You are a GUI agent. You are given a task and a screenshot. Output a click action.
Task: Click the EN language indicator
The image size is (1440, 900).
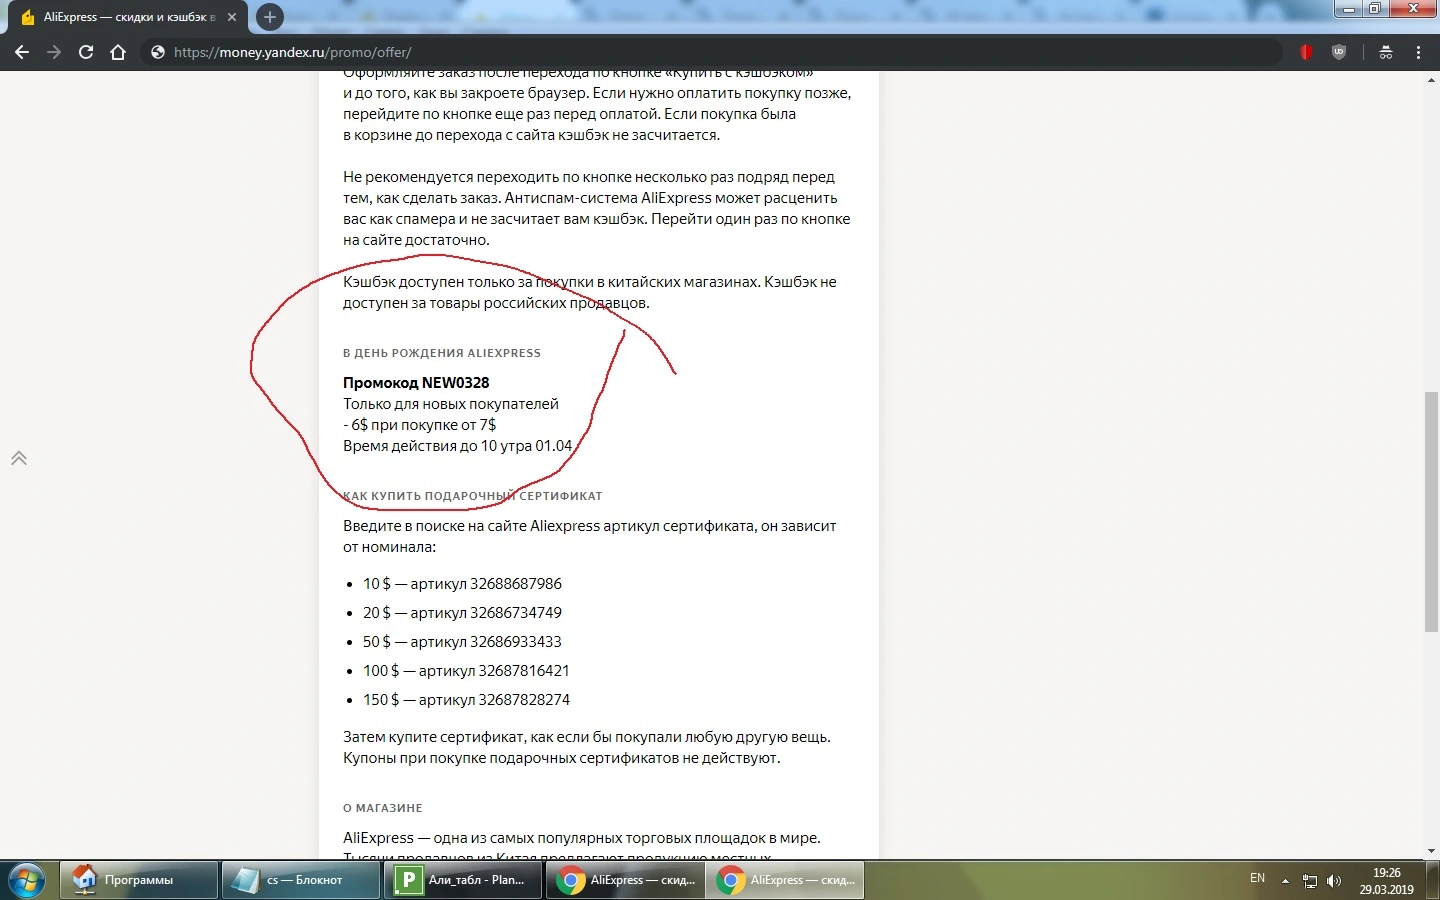1257,878
